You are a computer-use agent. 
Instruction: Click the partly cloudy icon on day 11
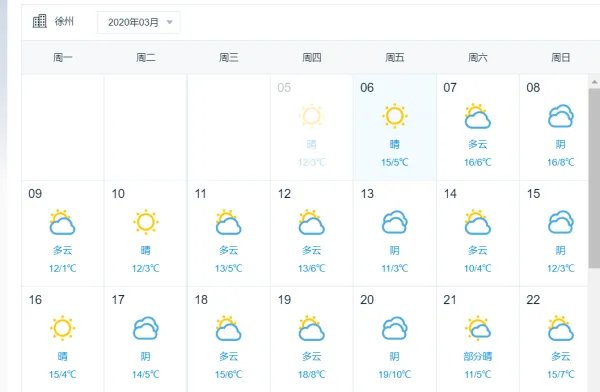(x=228, y=222)
